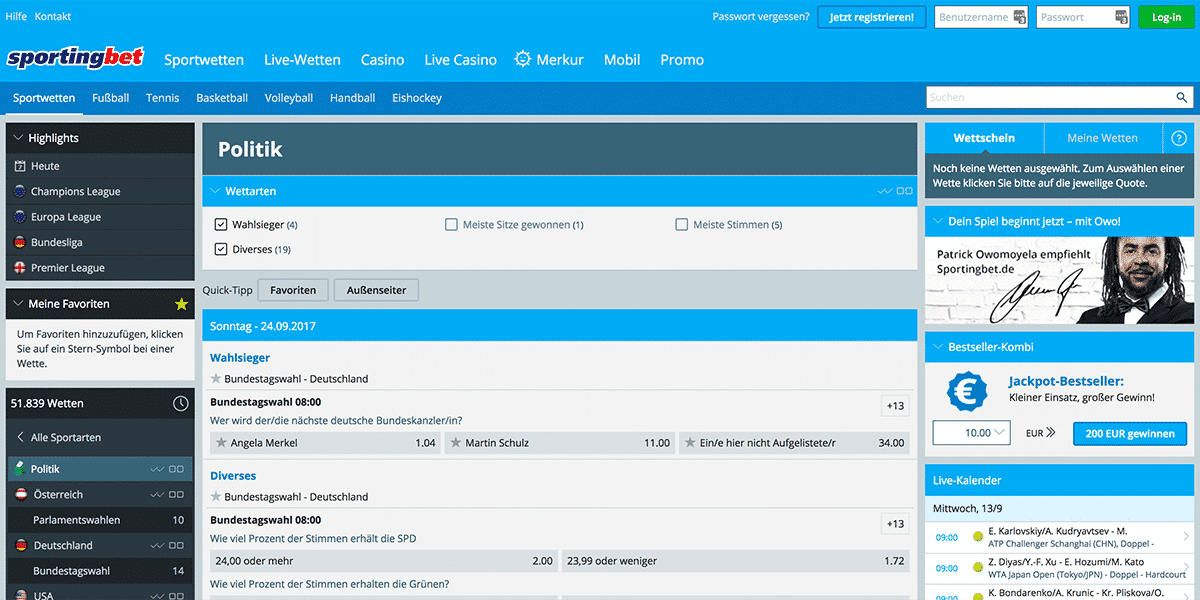Click the two-squares icon in sidebar Politik row
Viewport: 1200px width, 600px height.
(177, 469)
